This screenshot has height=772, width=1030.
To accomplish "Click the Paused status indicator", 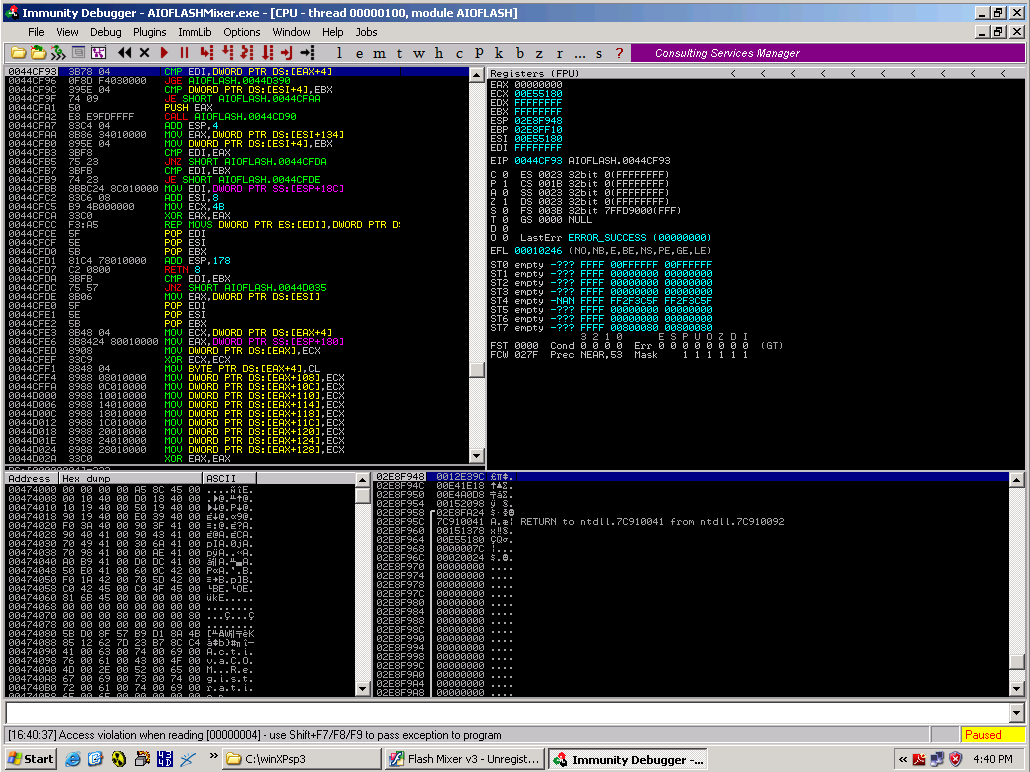I will click(x=992, y=735).
